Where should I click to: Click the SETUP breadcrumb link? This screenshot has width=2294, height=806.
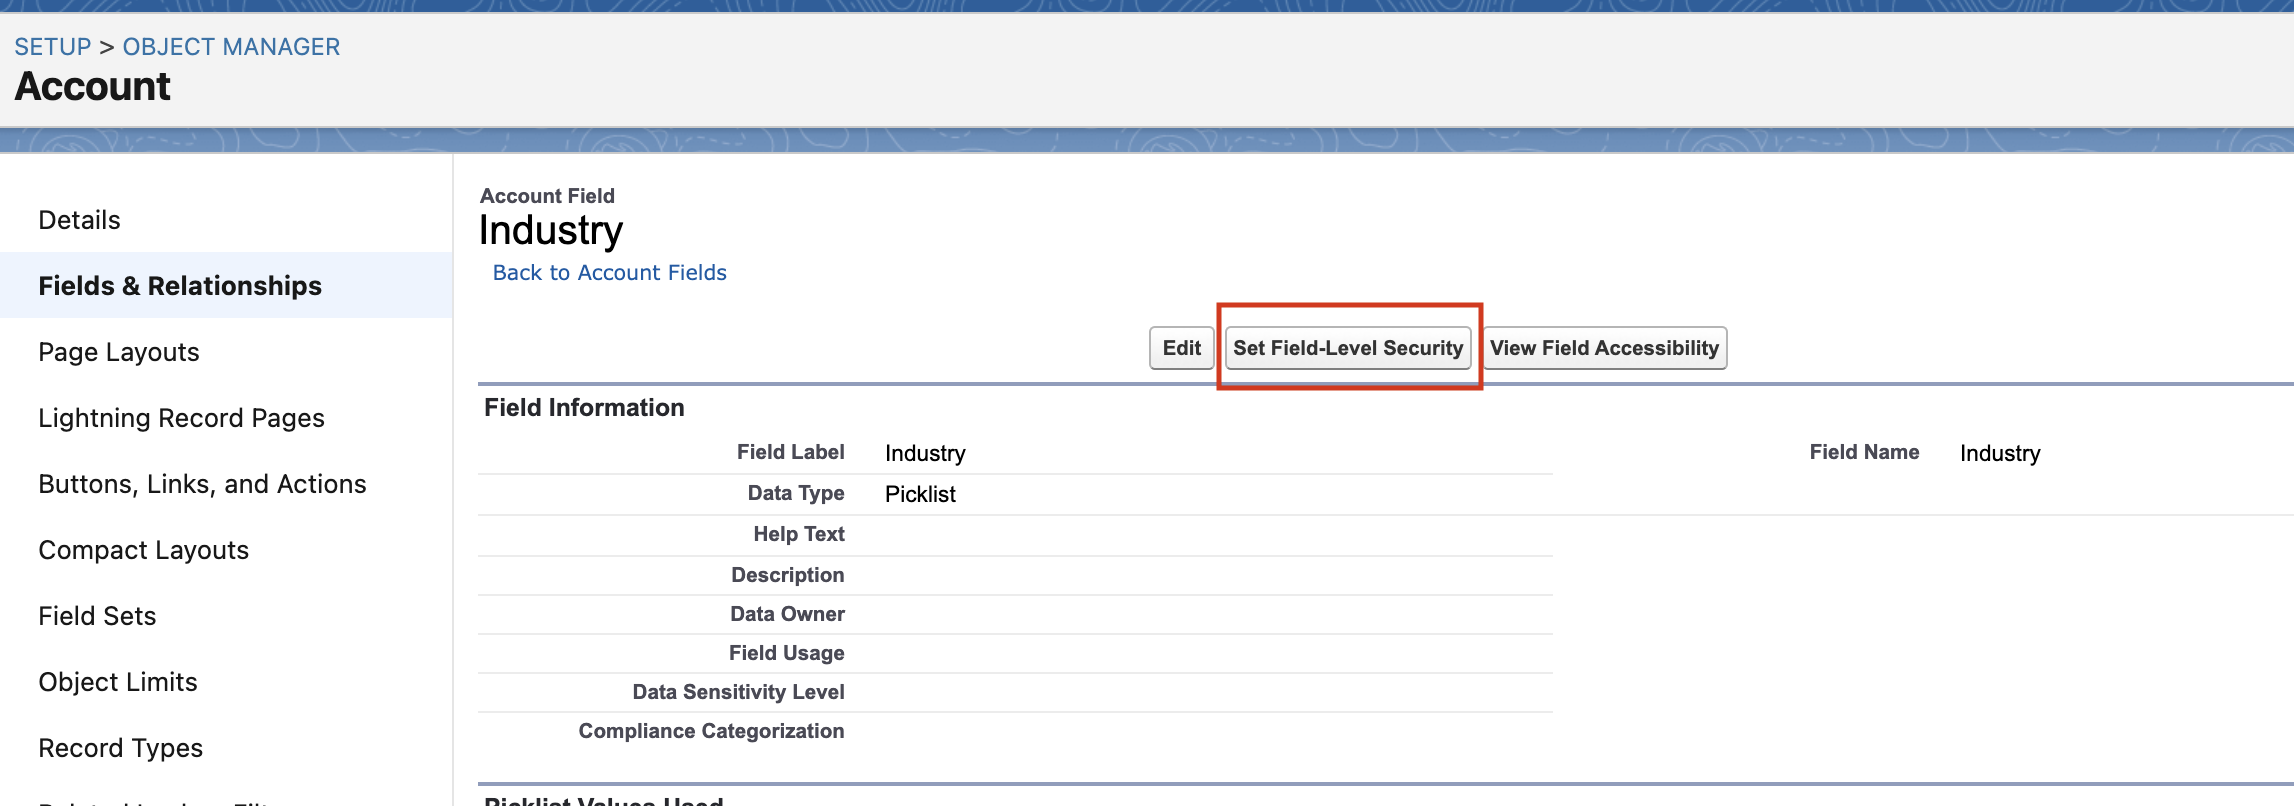click(x=52, y=47)
